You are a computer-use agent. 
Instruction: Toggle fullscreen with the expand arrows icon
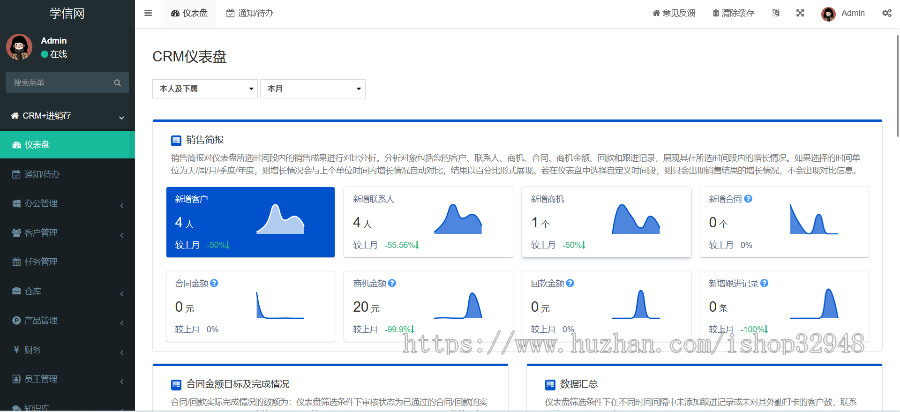(x=800, y=13)
